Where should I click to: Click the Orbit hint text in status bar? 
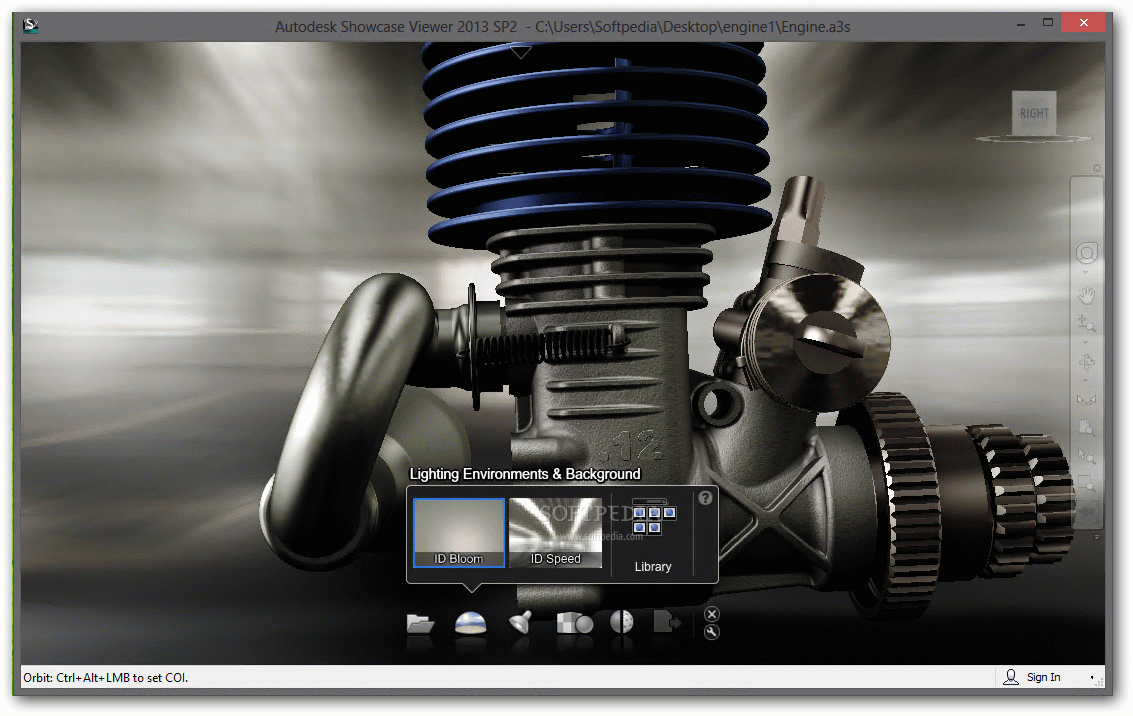pyautogui.click(x=105, y=678)
